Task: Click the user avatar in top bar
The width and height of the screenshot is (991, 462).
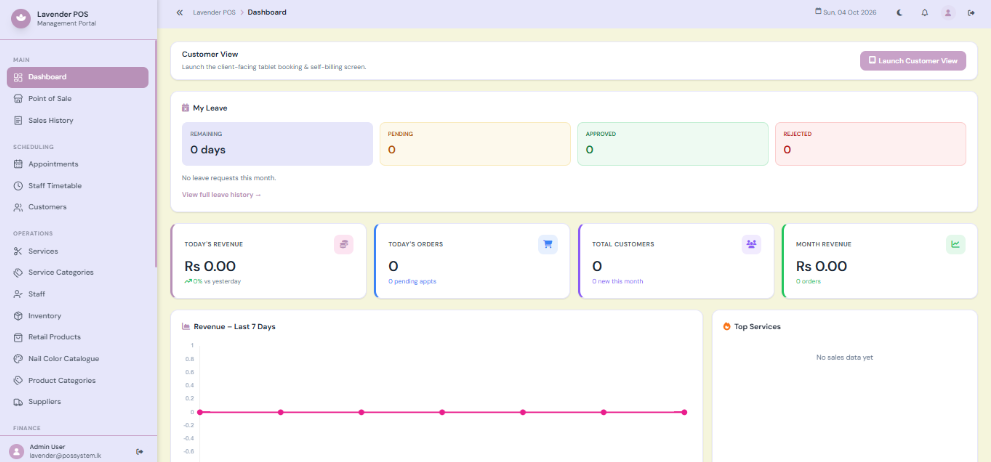Action: [947, 13]
